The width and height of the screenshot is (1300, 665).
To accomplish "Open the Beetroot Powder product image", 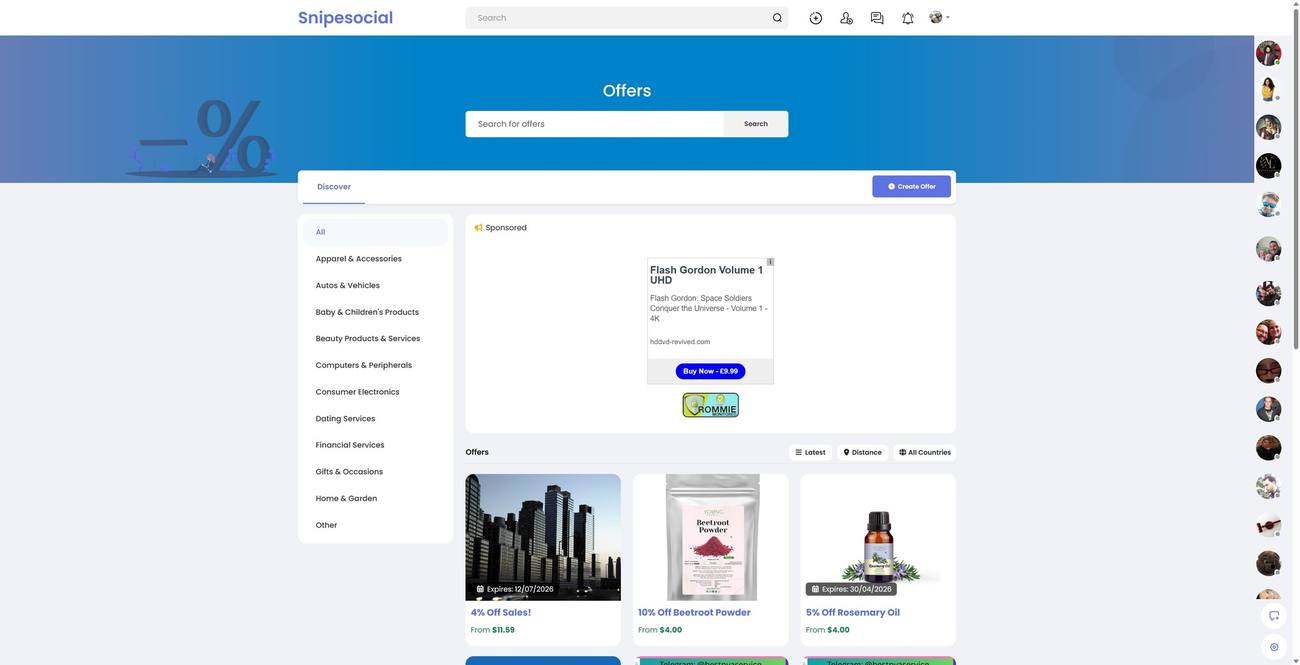I will tap(711, 537).
